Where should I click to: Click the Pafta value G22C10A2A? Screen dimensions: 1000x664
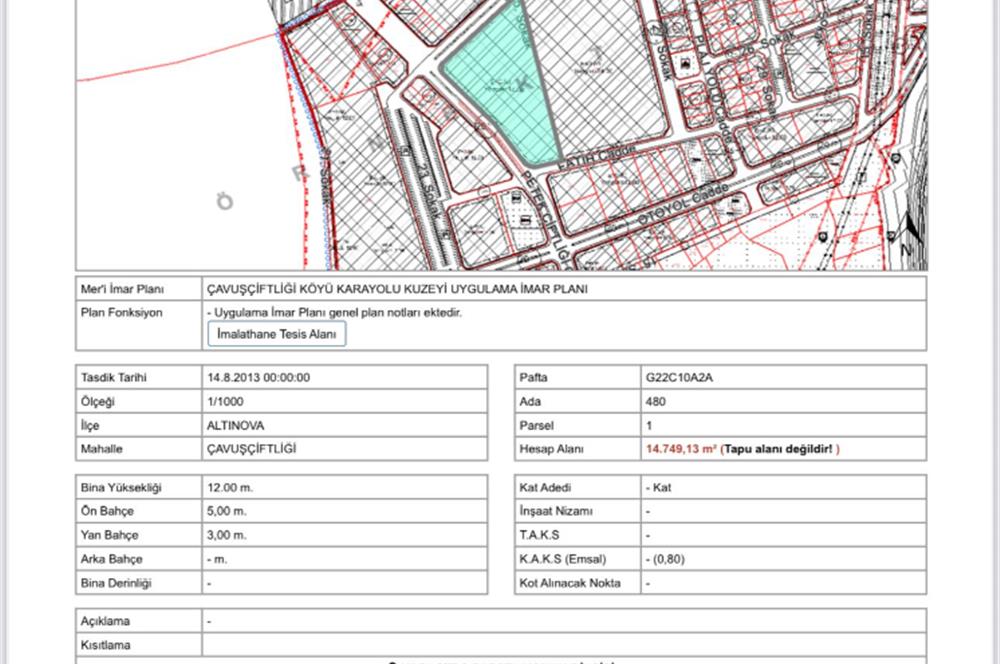pyautogui.click(x=679, y=378)
